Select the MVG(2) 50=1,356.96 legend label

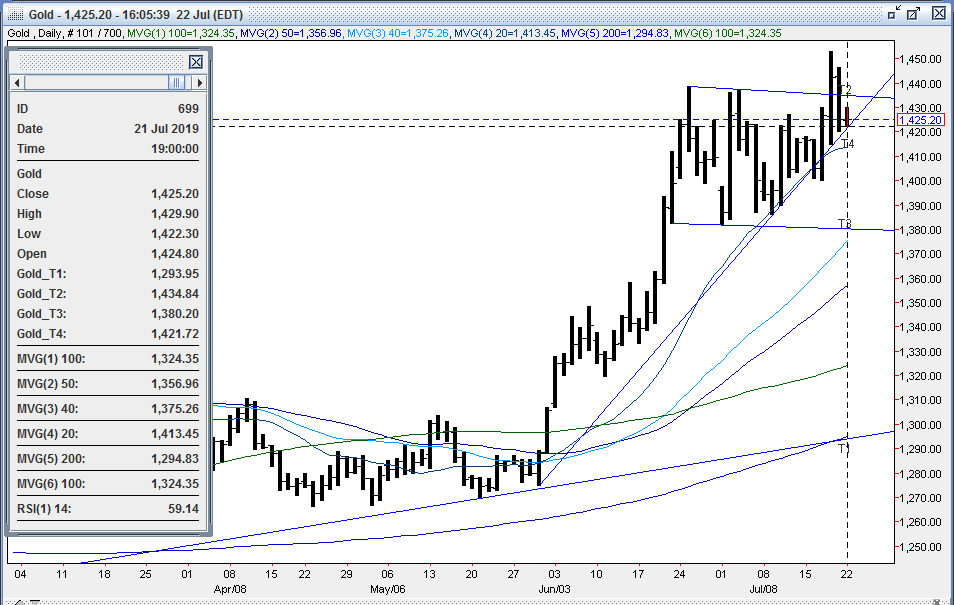click(x=291, y=33)
